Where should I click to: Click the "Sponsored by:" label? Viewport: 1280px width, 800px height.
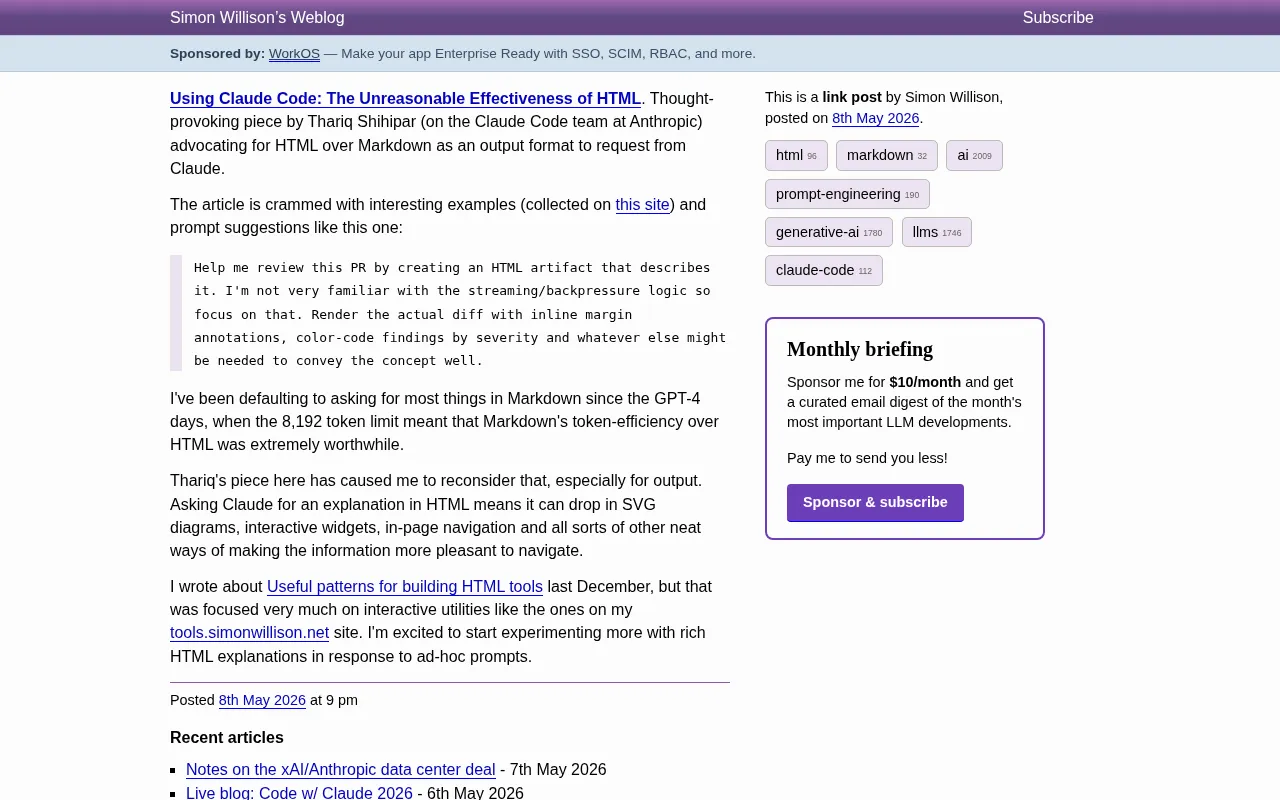(x=217, y=54)
